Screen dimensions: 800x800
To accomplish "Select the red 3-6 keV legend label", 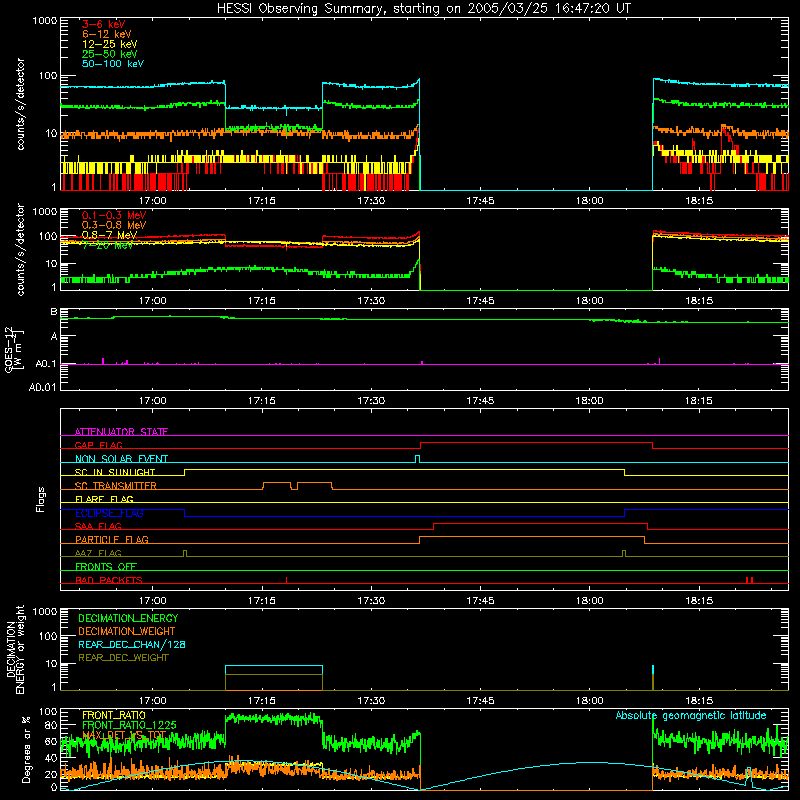I will tap(103, 24).
